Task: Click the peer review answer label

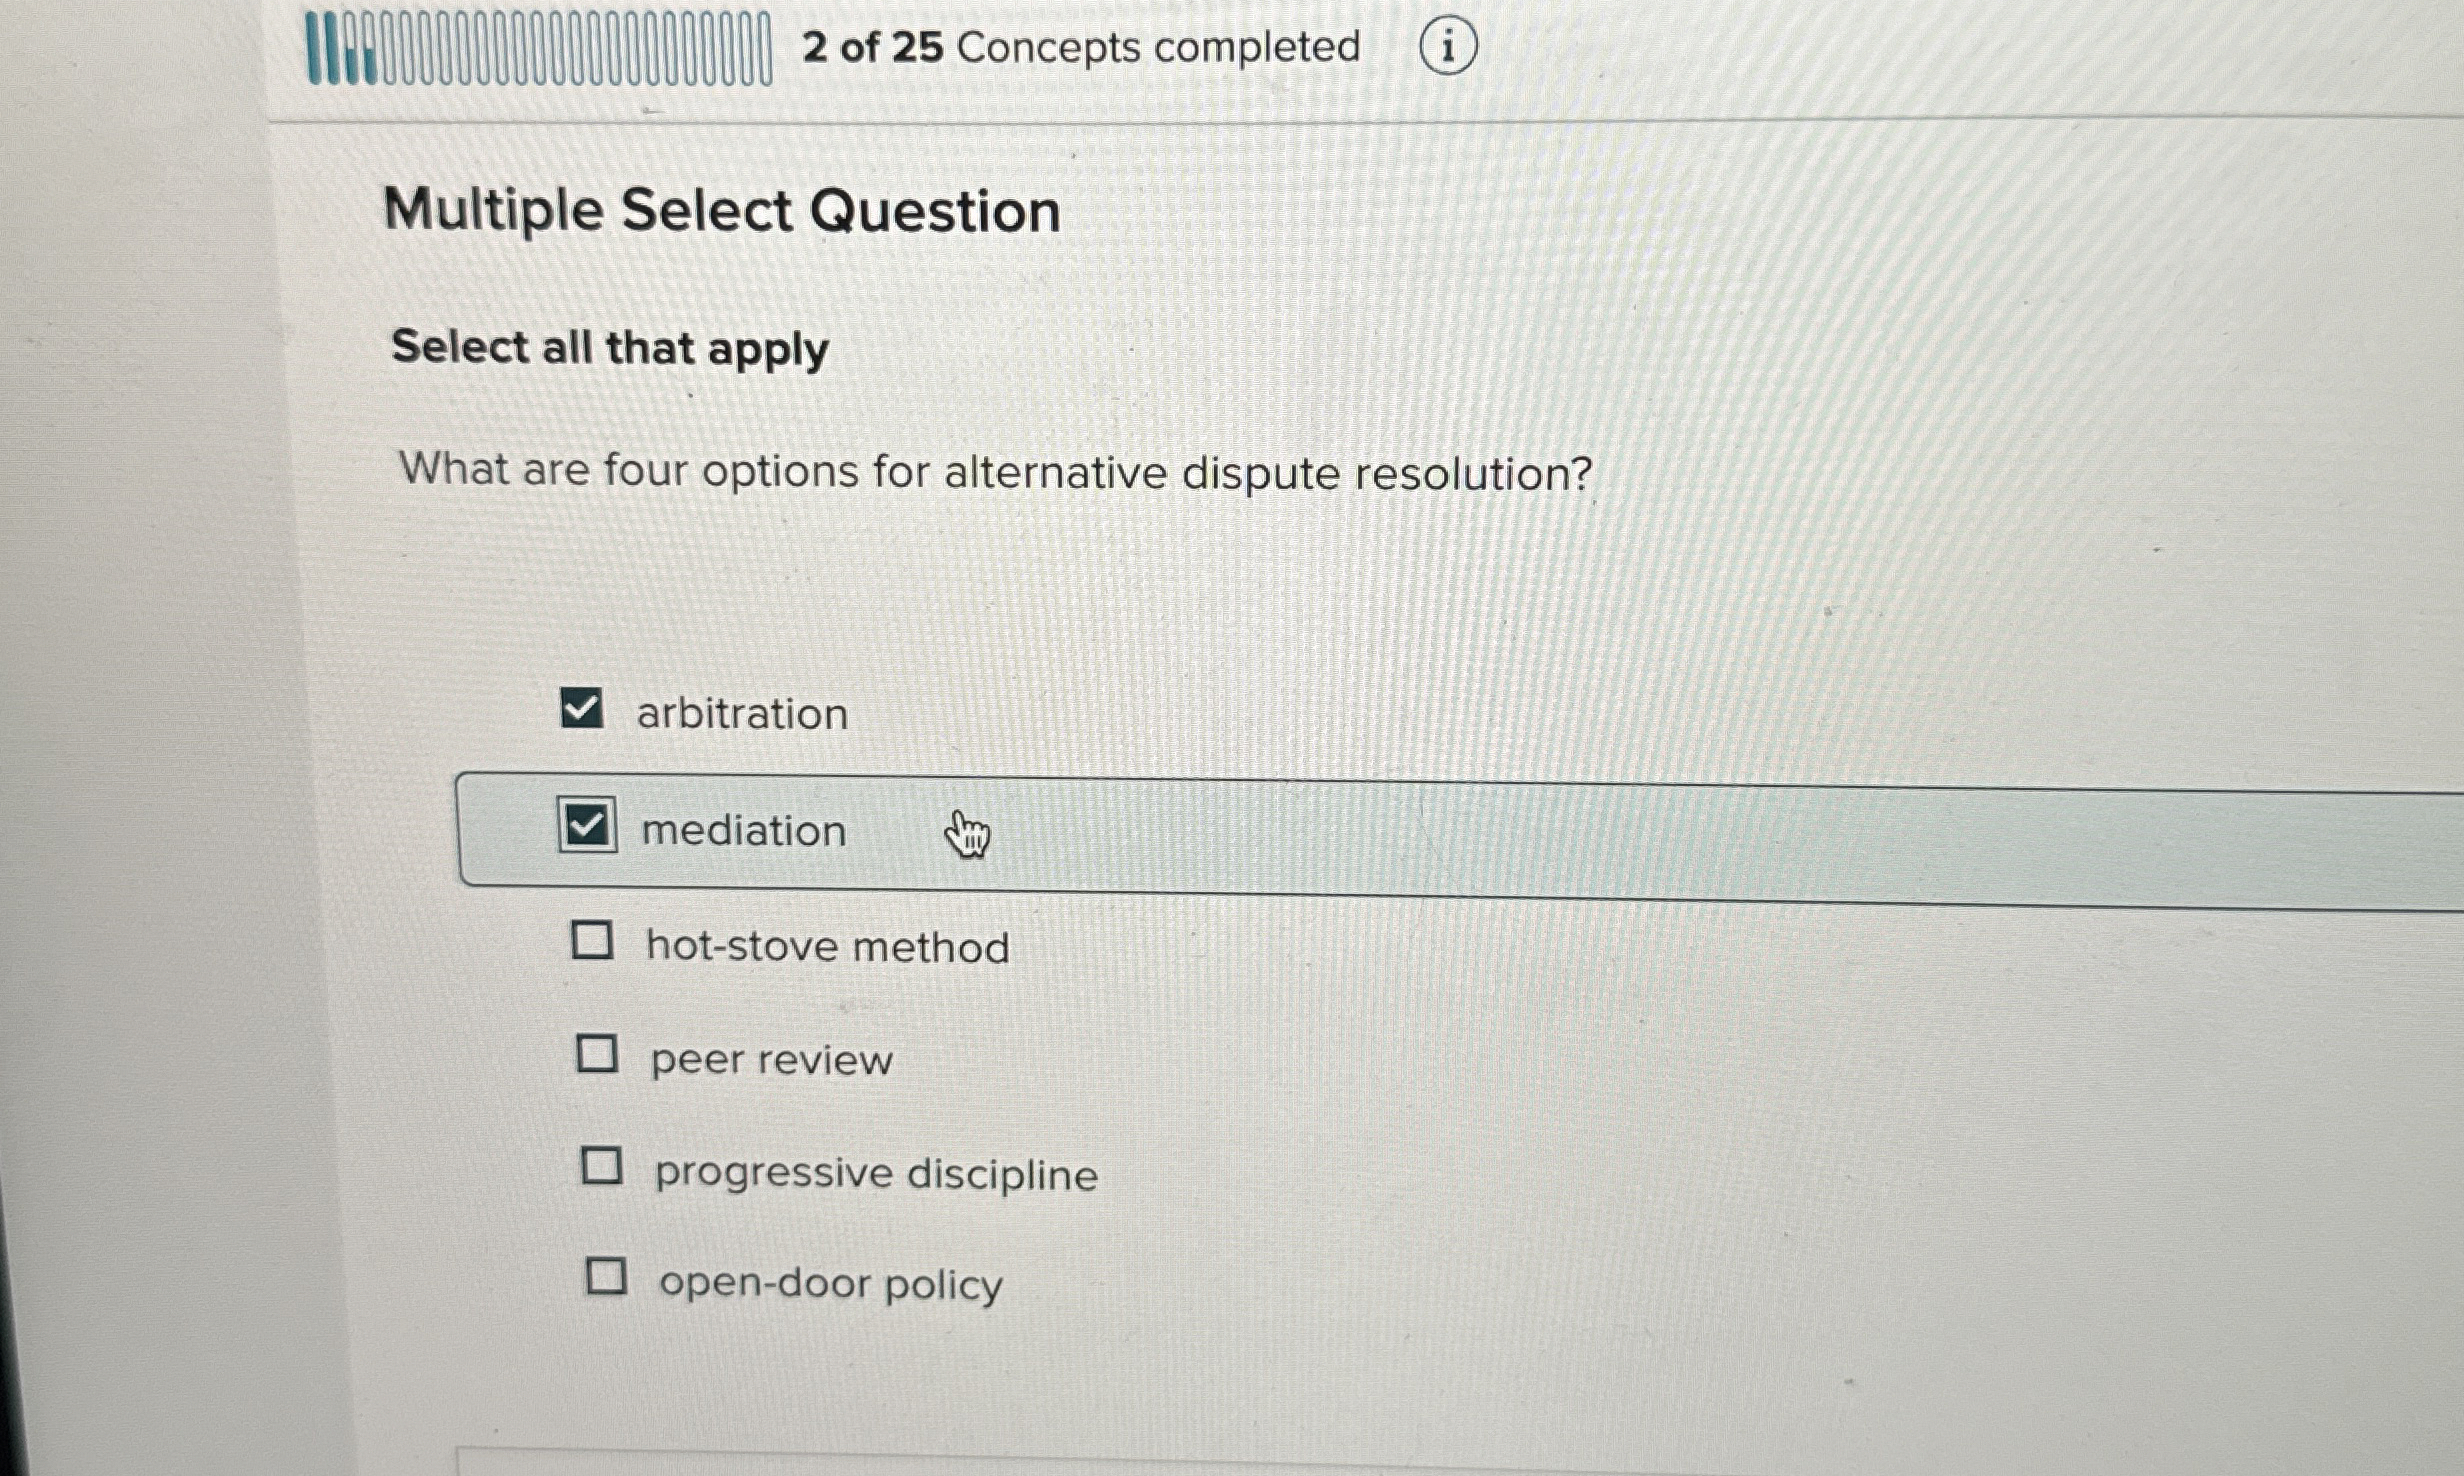Action: pyautogui.click(x=769, y=1060)
